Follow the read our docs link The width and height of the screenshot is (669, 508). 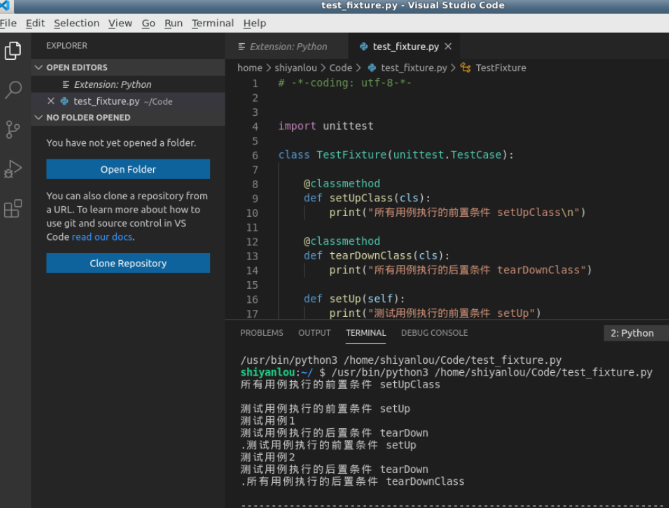(102, 237)
